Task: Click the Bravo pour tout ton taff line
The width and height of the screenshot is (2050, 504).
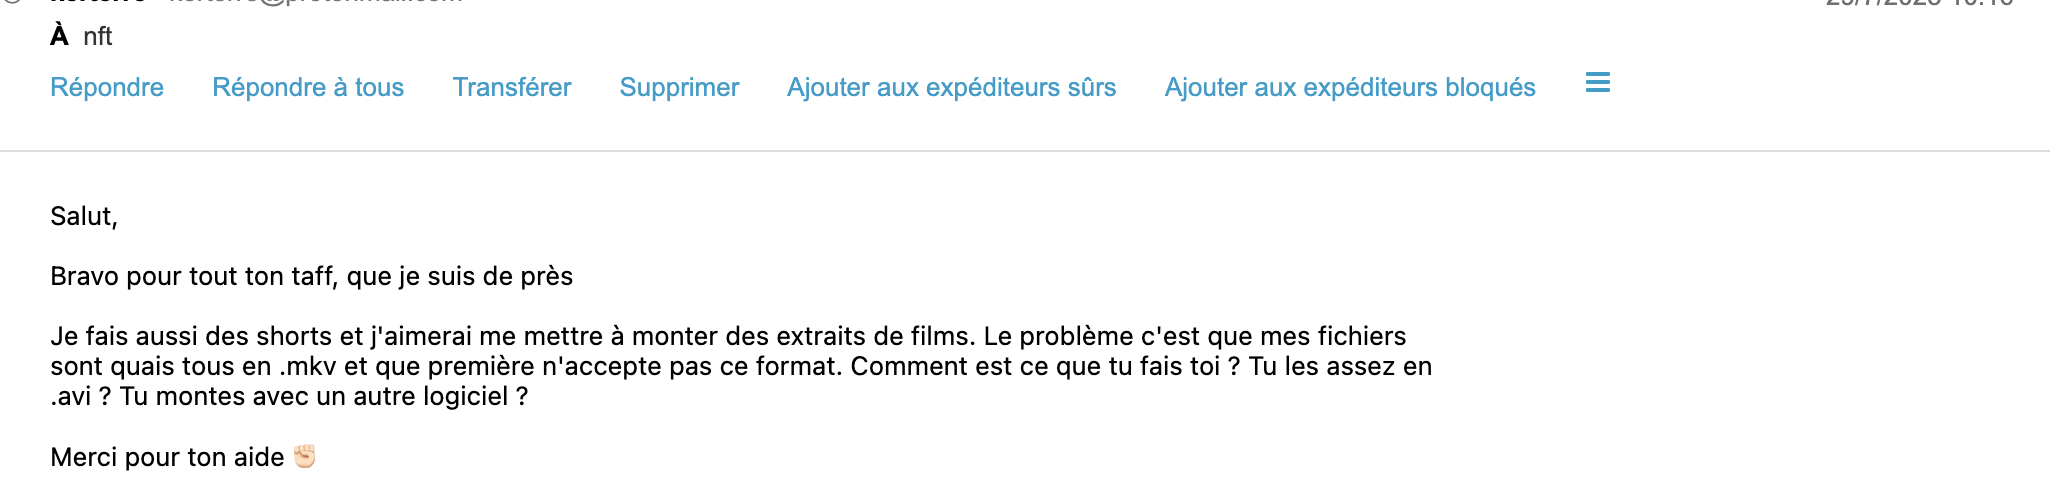Action: coord(311,276)
